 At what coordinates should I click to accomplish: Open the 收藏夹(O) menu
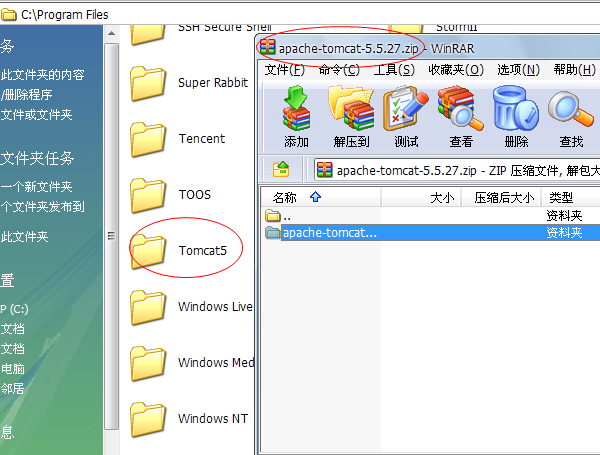(456, 70)
